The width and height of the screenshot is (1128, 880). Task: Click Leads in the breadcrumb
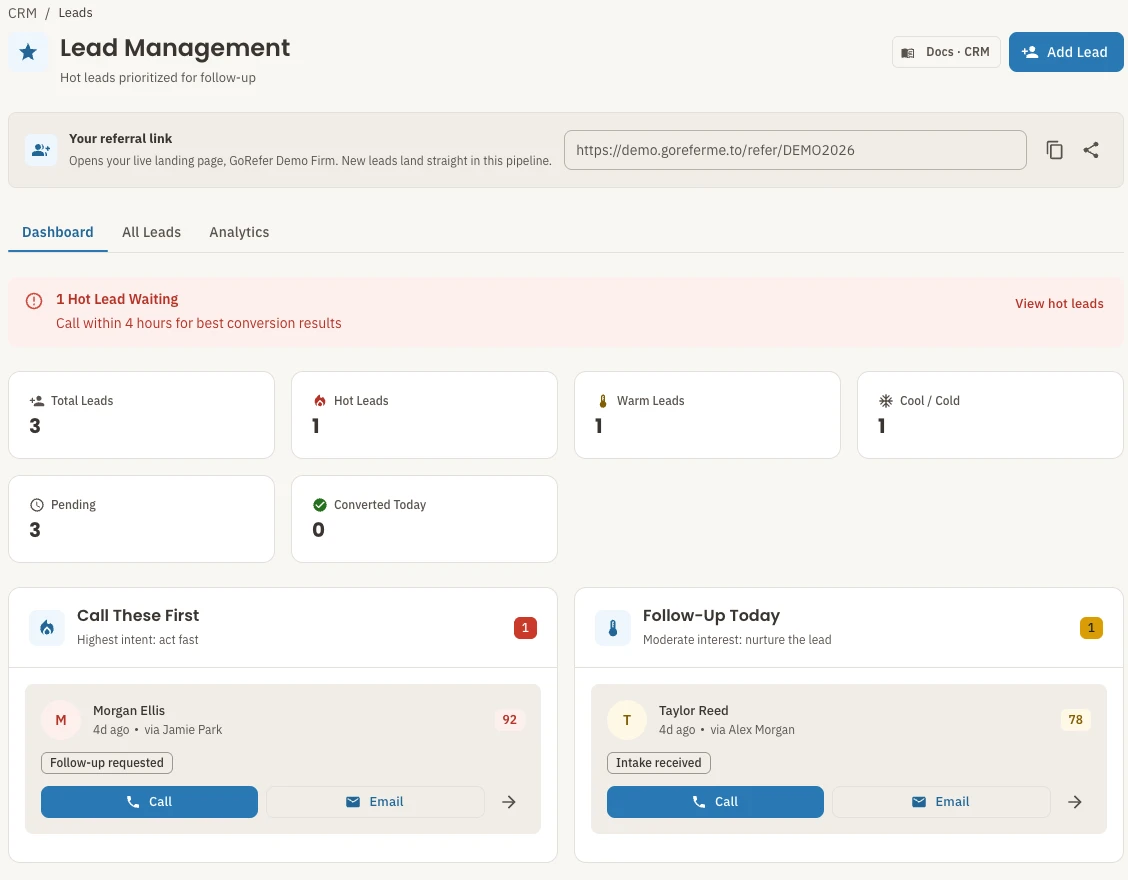(75, 13)
